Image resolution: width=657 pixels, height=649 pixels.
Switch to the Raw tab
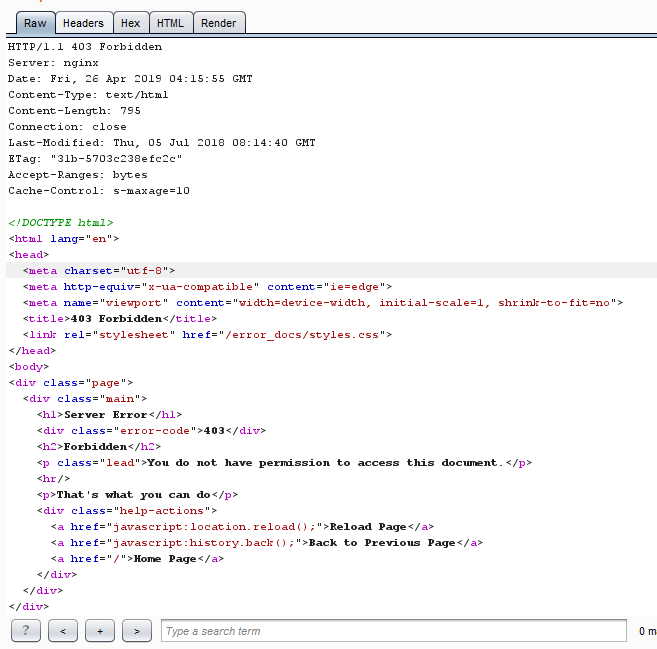point(35,23)
